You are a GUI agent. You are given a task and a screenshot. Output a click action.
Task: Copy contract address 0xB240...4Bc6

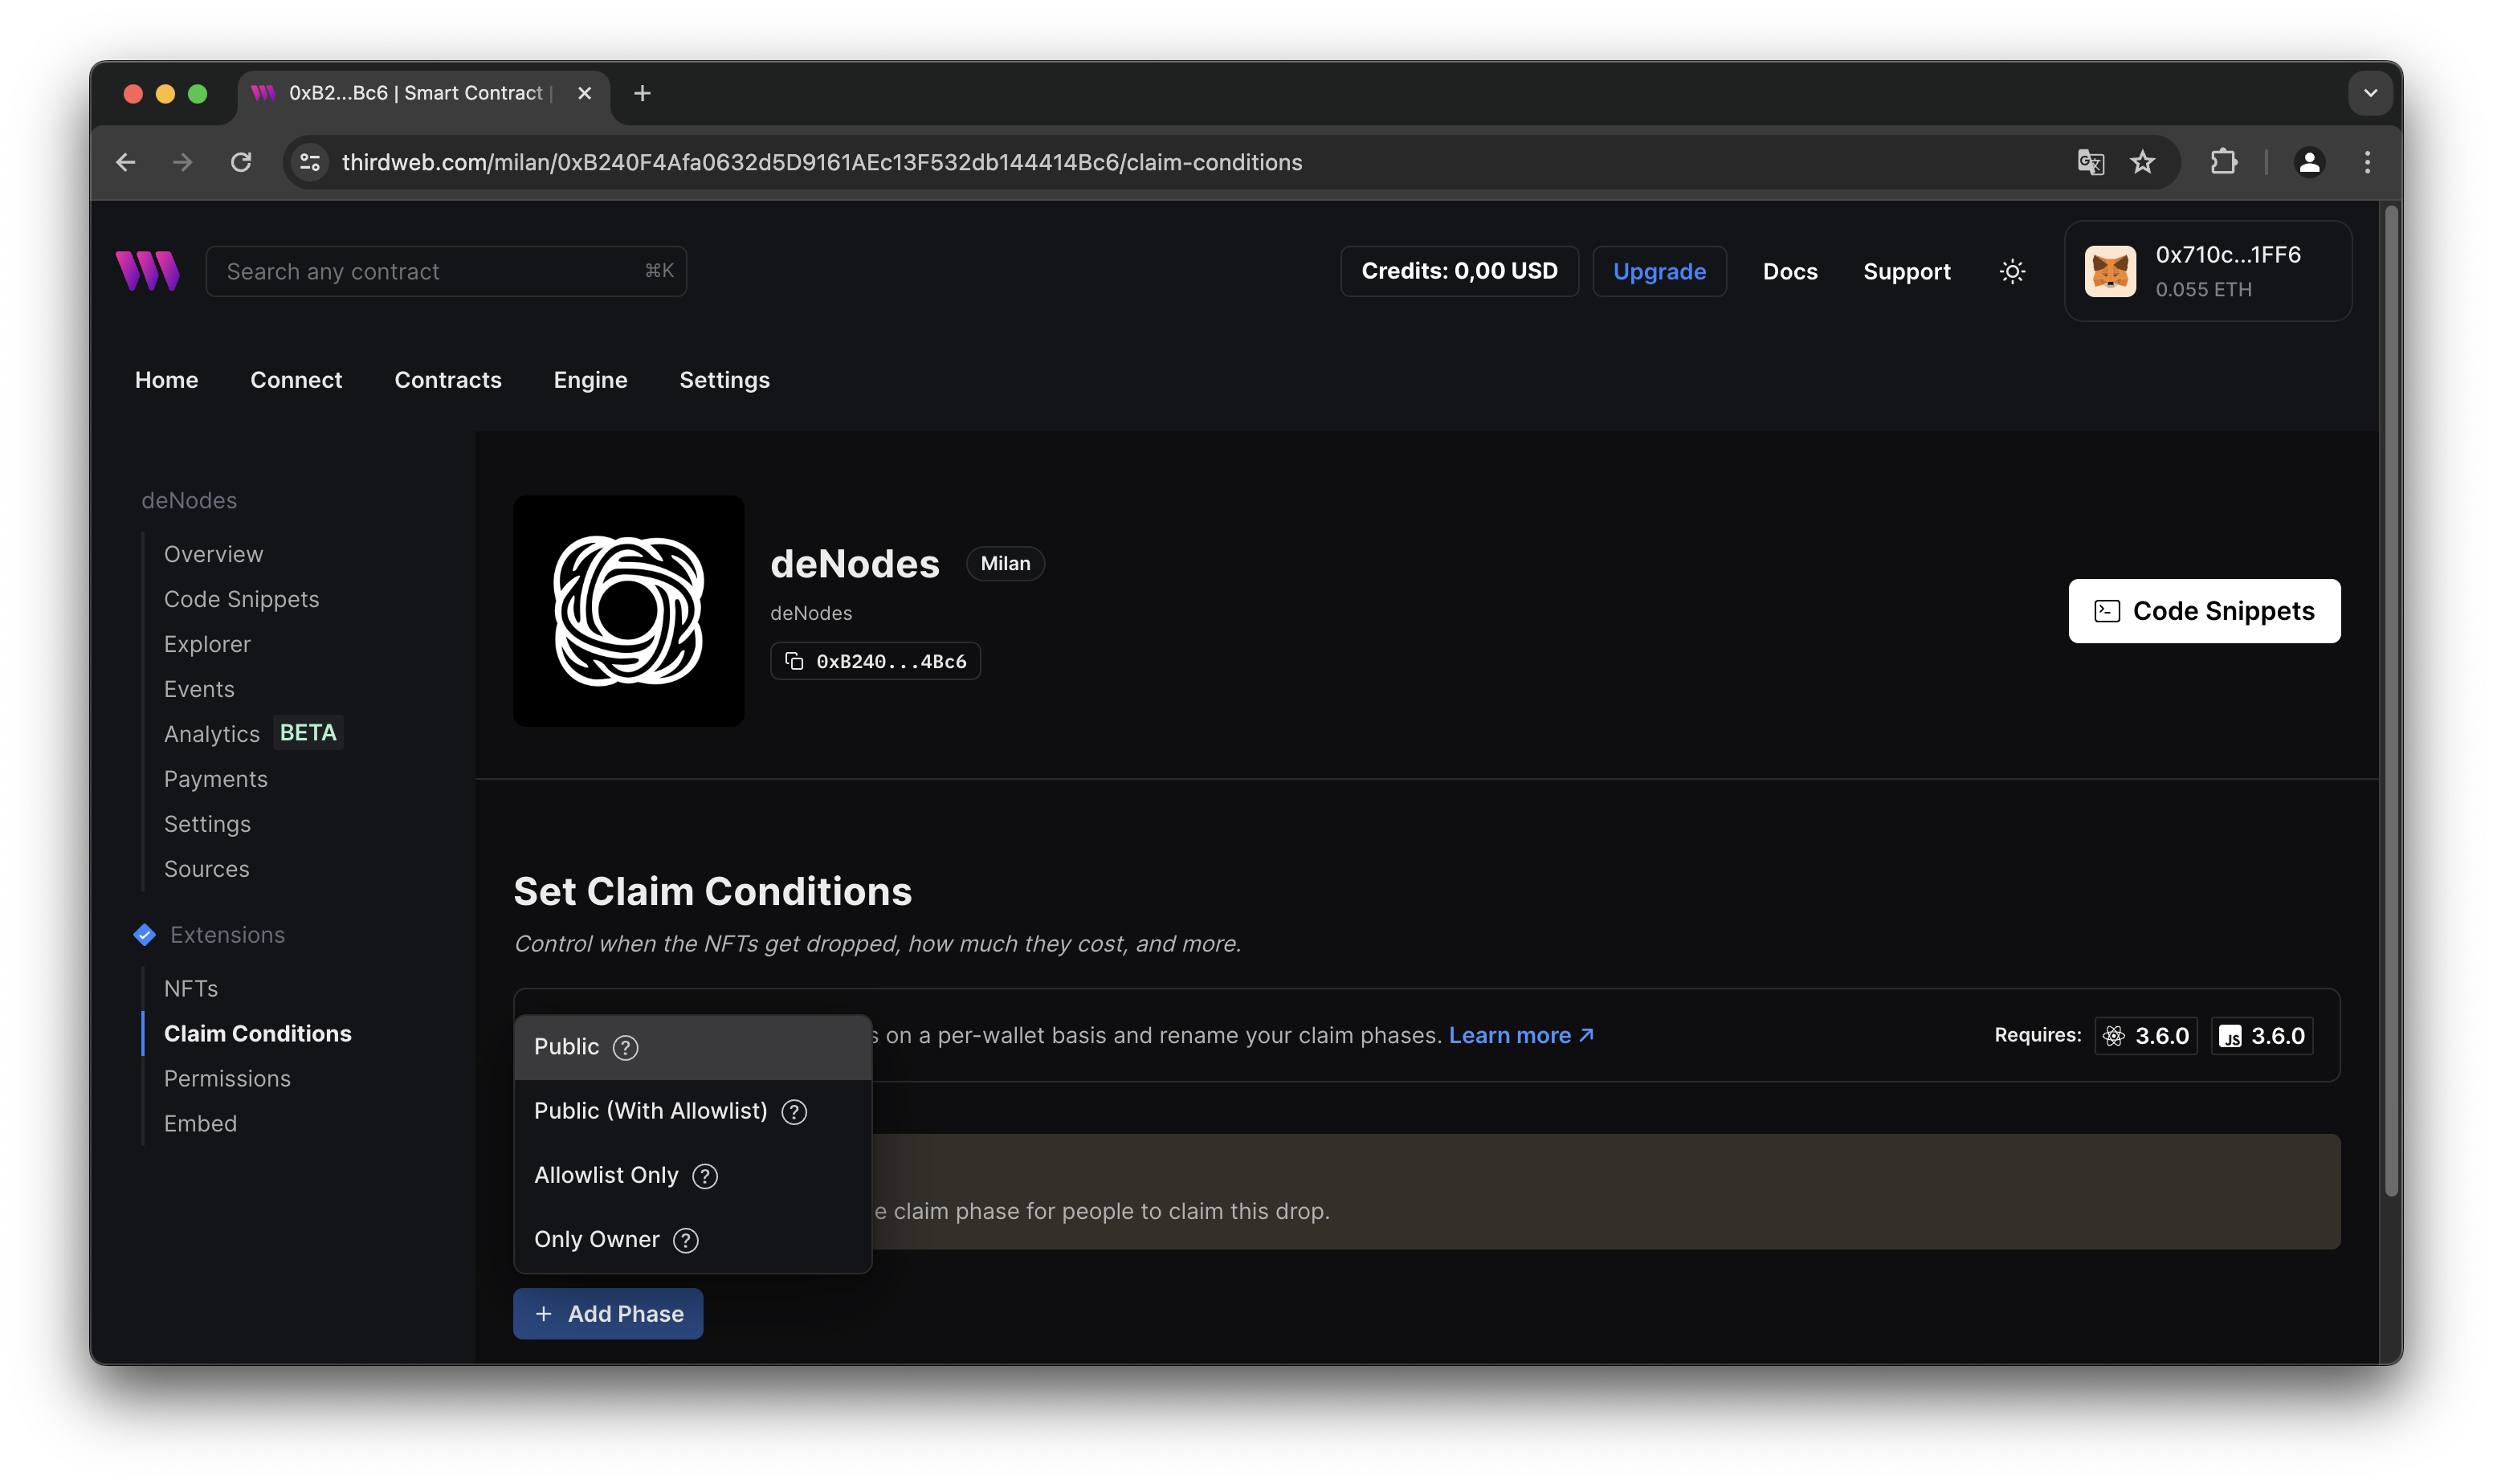(875, 661)
